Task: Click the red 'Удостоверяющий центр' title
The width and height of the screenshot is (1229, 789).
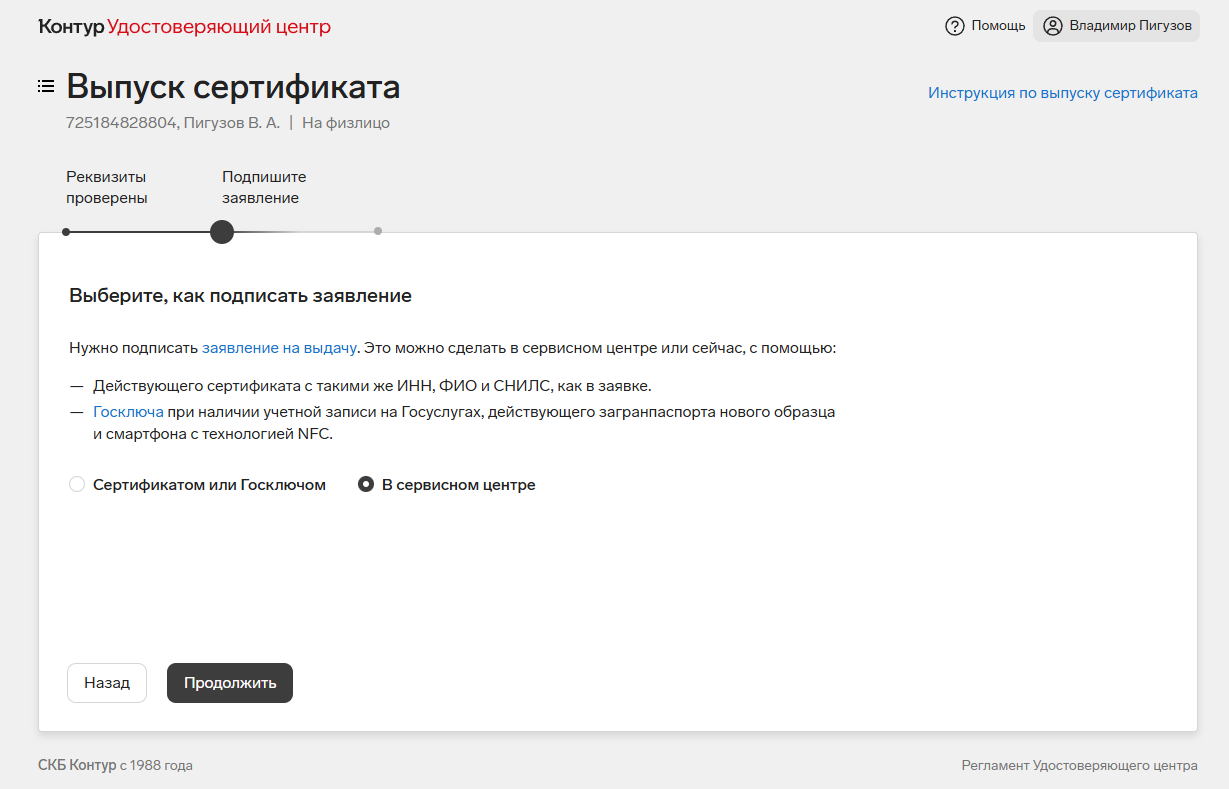Action: (219, 27)
